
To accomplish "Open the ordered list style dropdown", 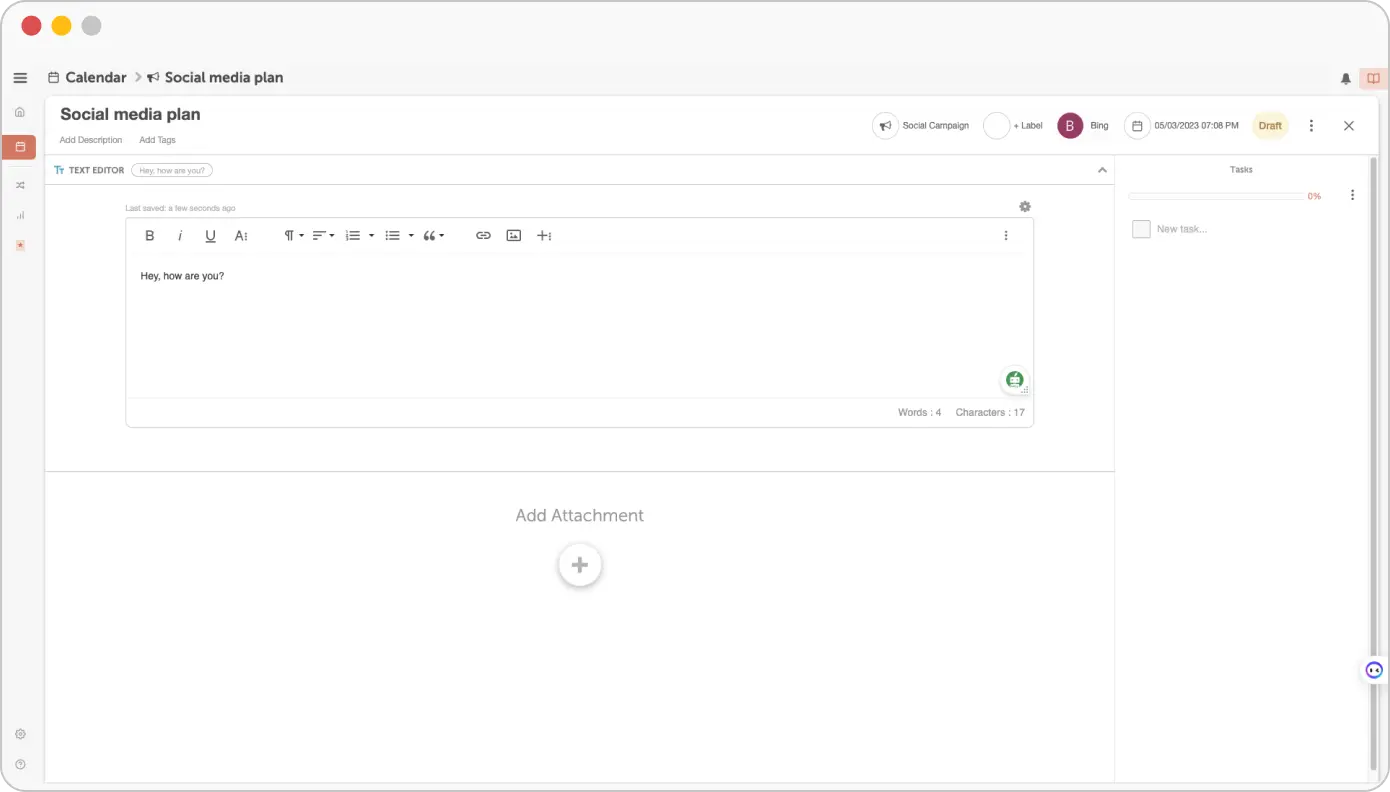I will click(x=371, y=236).
